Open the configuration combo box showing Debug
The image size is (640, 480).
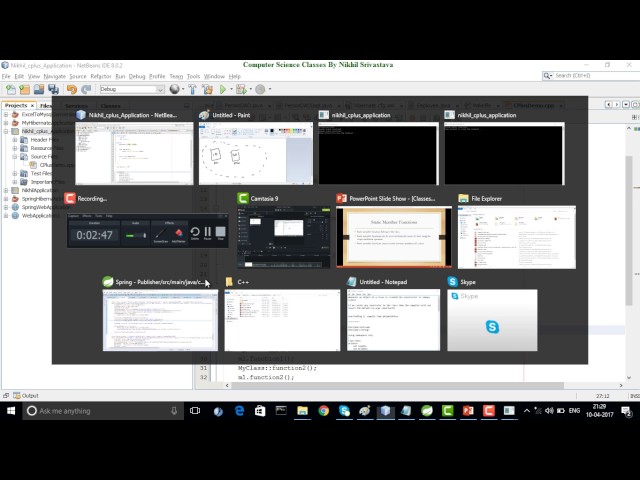(x=132, y=89)
